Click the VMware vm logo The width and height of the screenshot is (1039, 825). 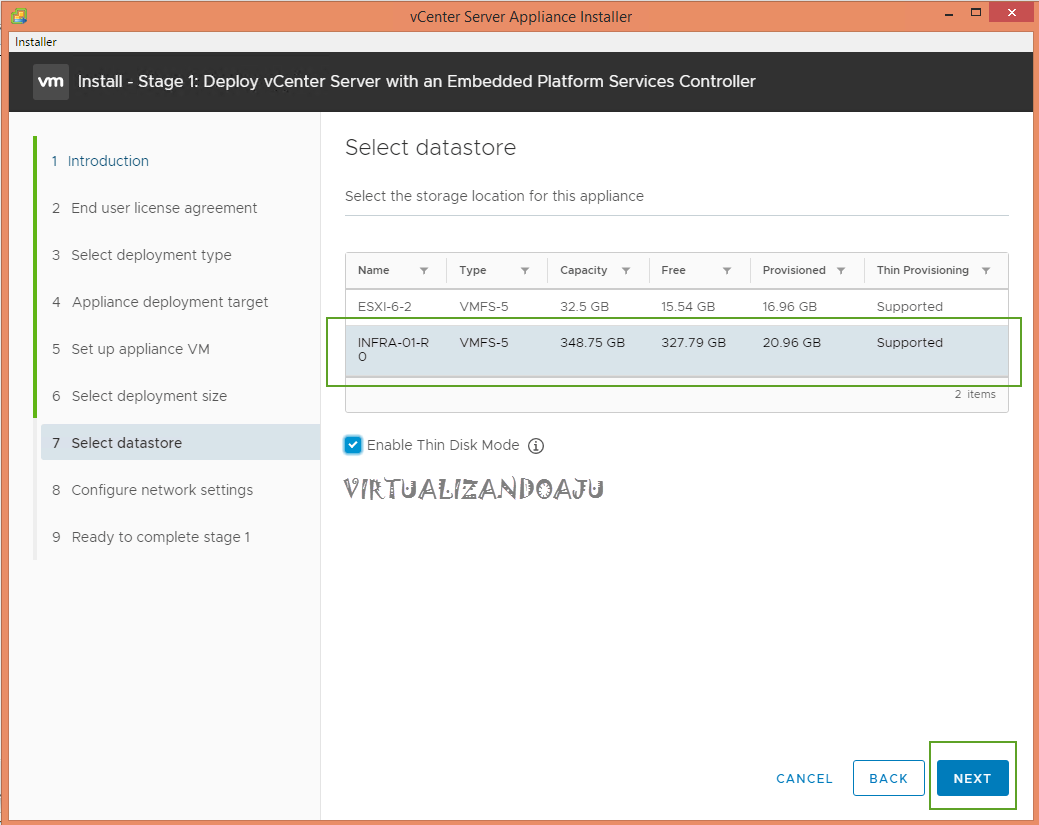pos(51,82)
